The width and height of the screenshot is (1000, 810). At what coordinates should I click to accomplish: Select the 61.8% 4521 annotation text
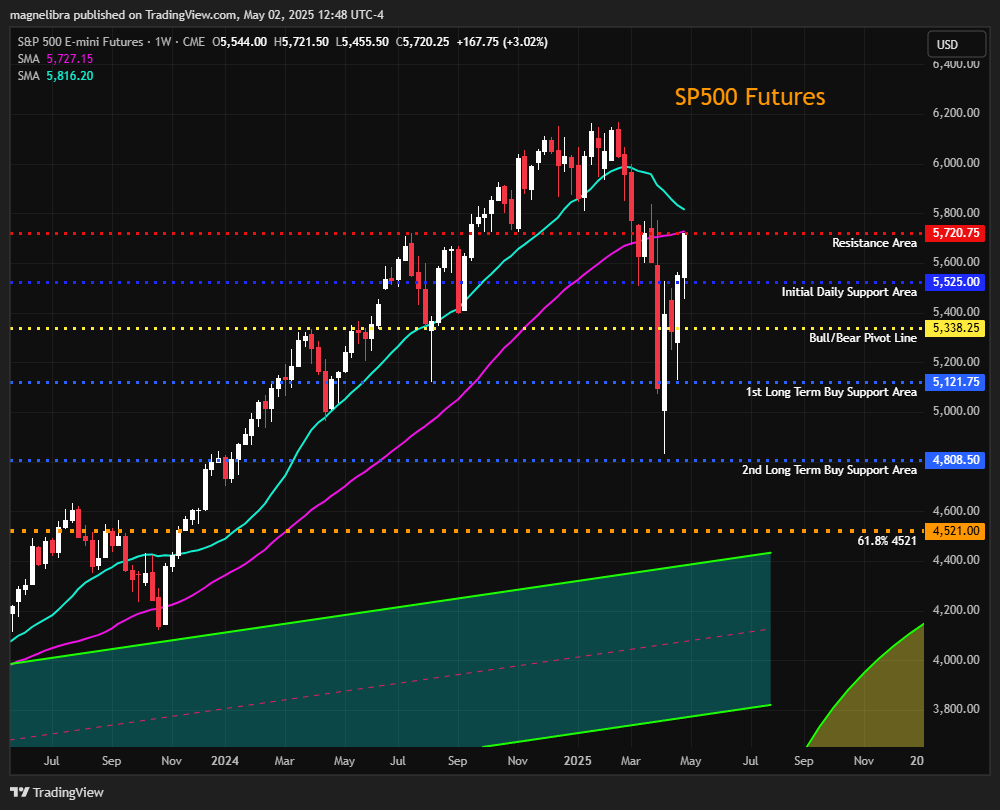click(887, 541)
